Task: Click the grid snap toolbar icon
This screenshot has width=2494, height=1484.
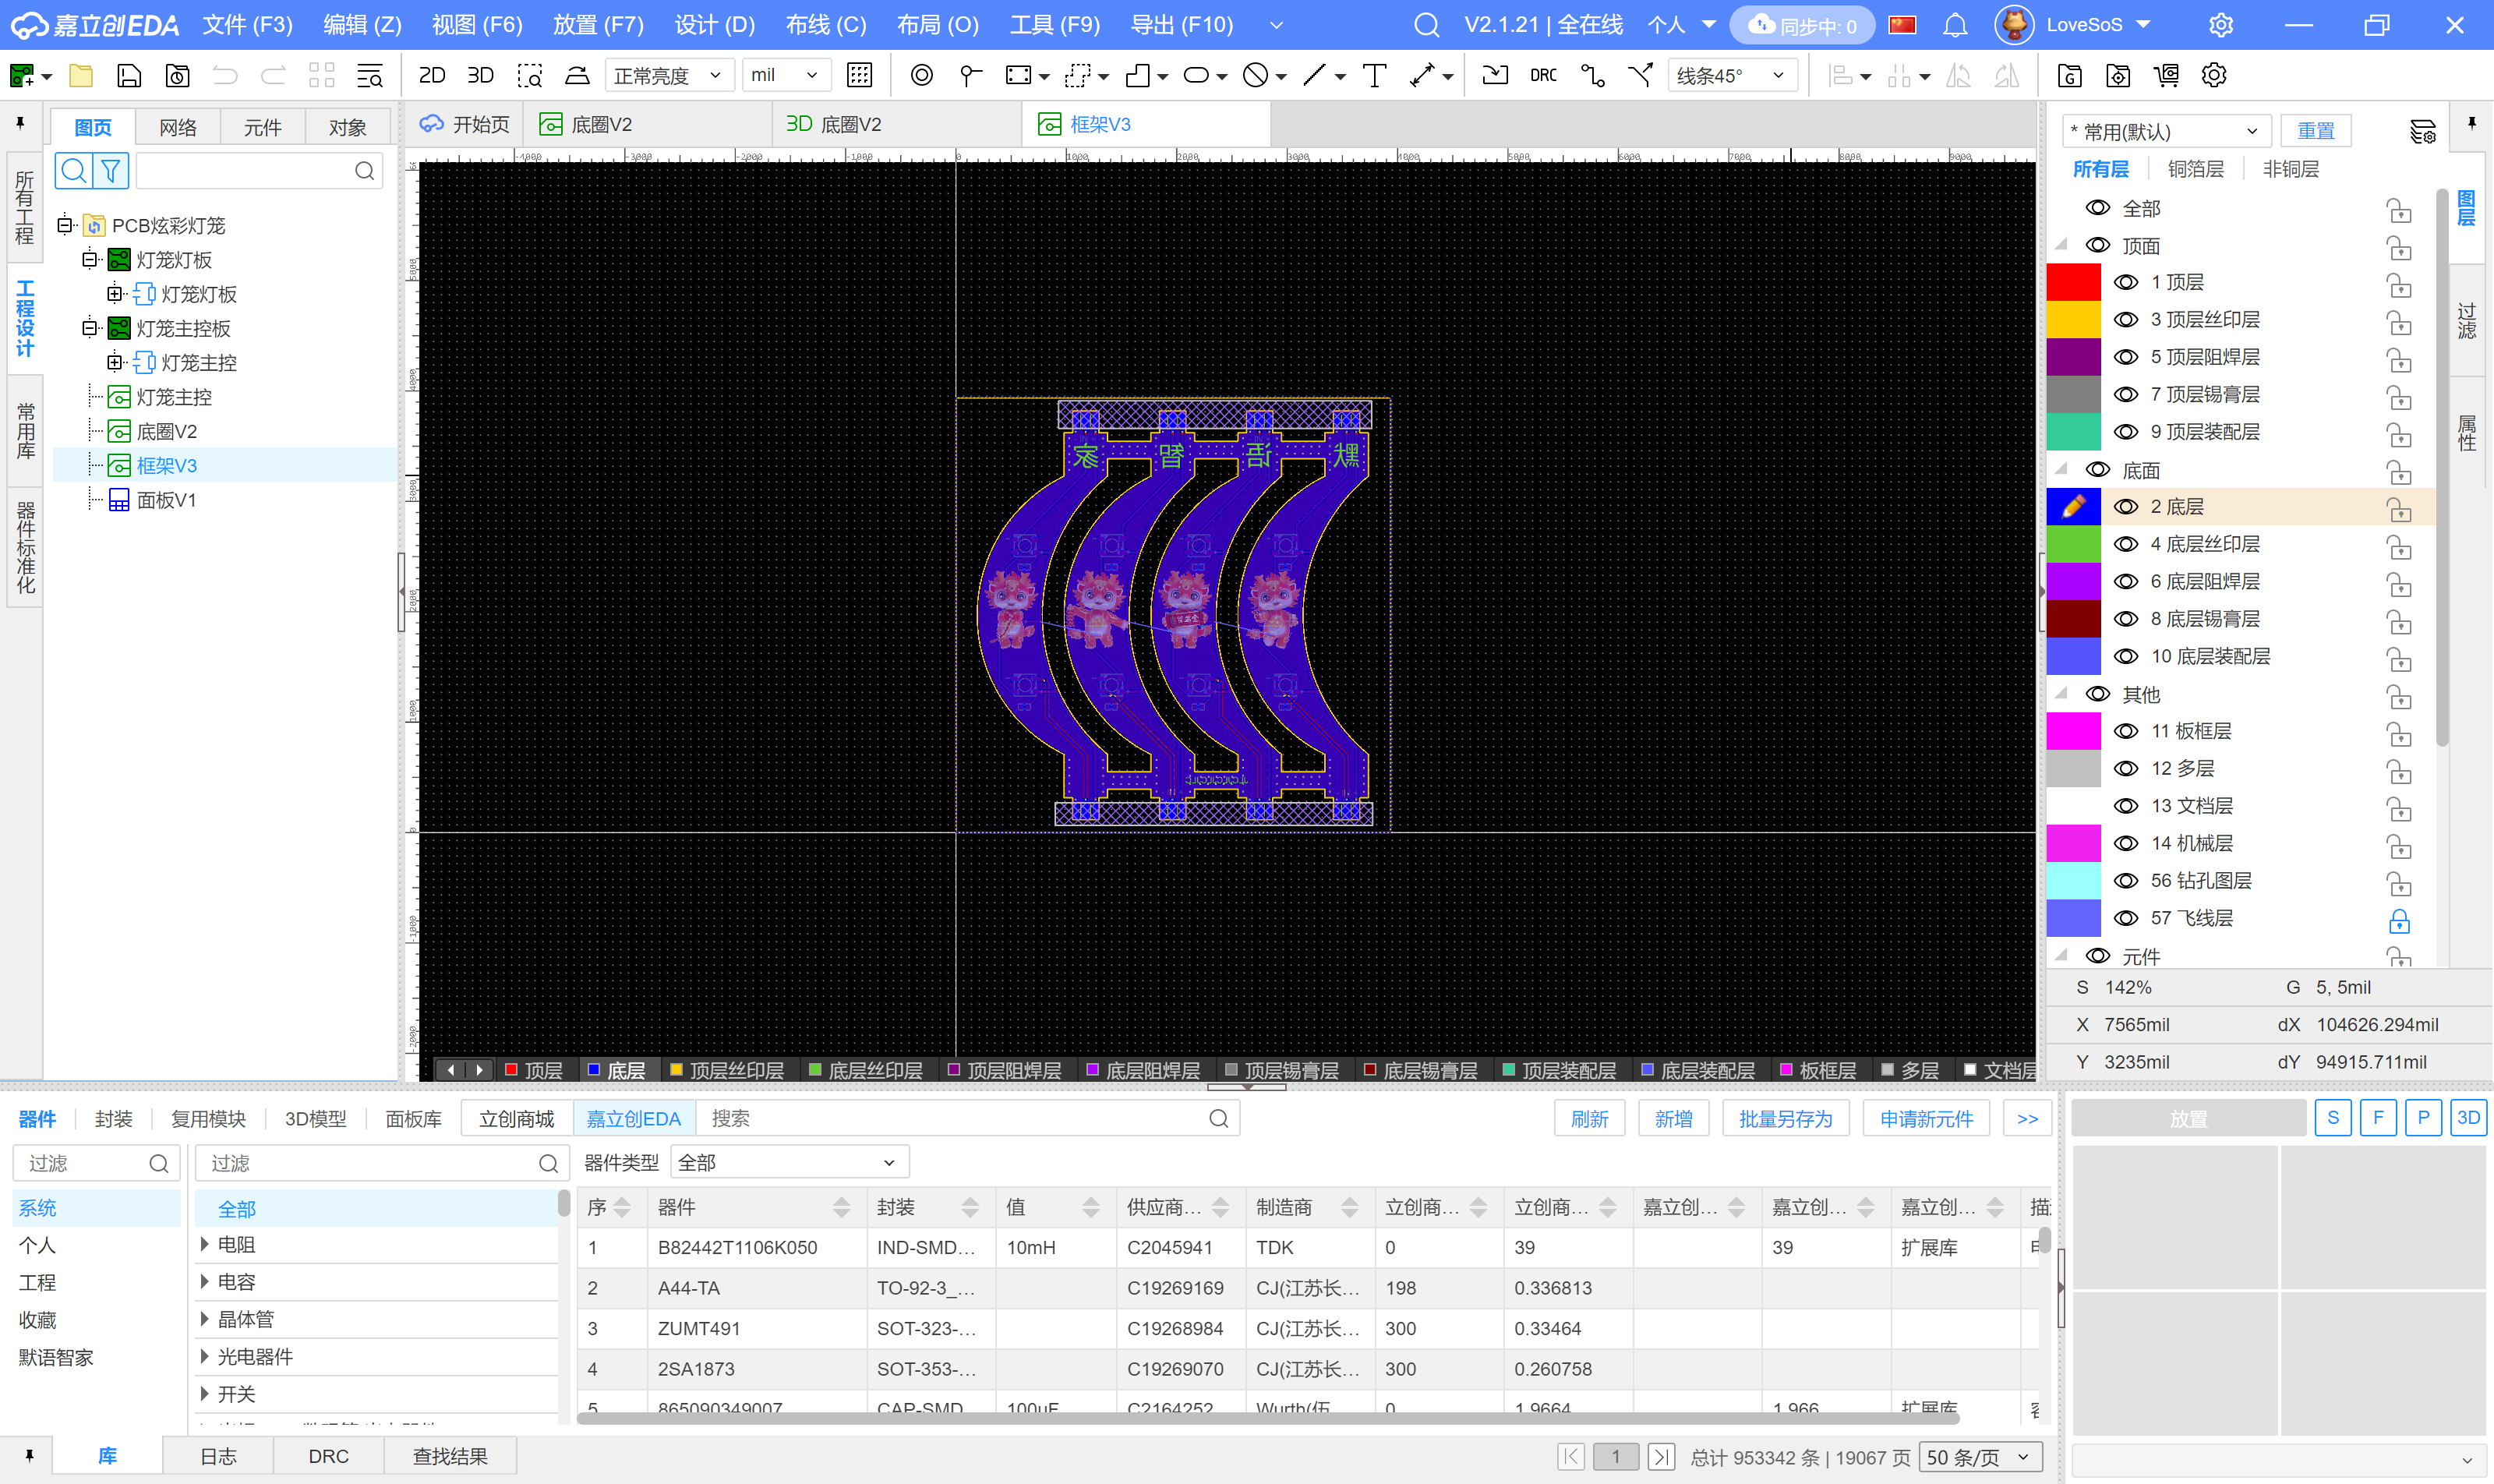Action: 859,75
